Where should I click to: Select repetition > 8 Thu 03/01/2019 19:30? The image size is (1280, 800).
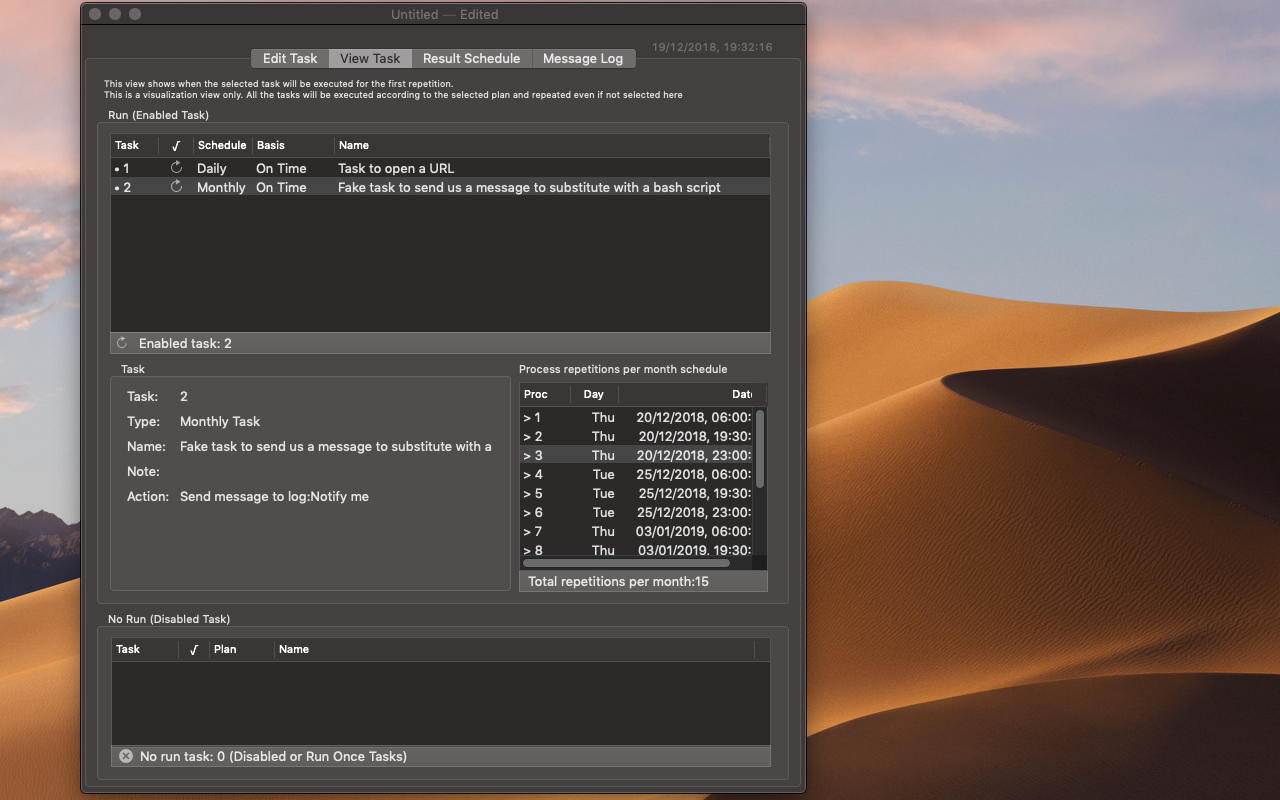637,549
